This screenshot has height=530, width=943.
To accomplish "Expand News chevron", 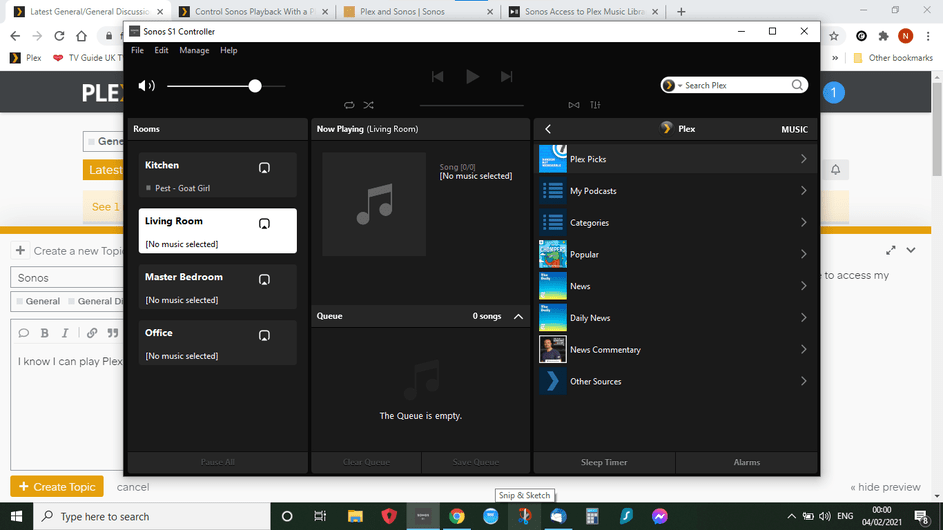I will click(803, 286).
